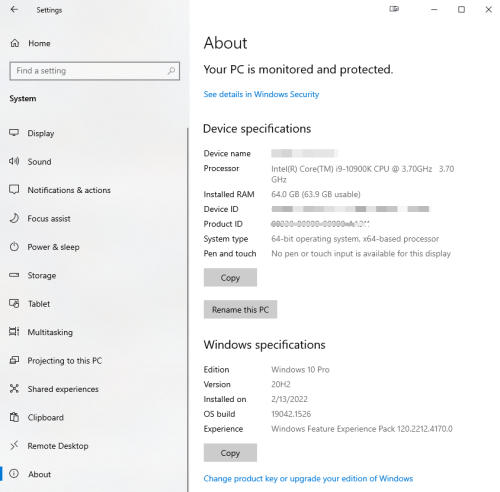This screenshot has height=492, width=500.
Task: Click the Windows 10 Pro edition value
Action: [x=300, y=370]
